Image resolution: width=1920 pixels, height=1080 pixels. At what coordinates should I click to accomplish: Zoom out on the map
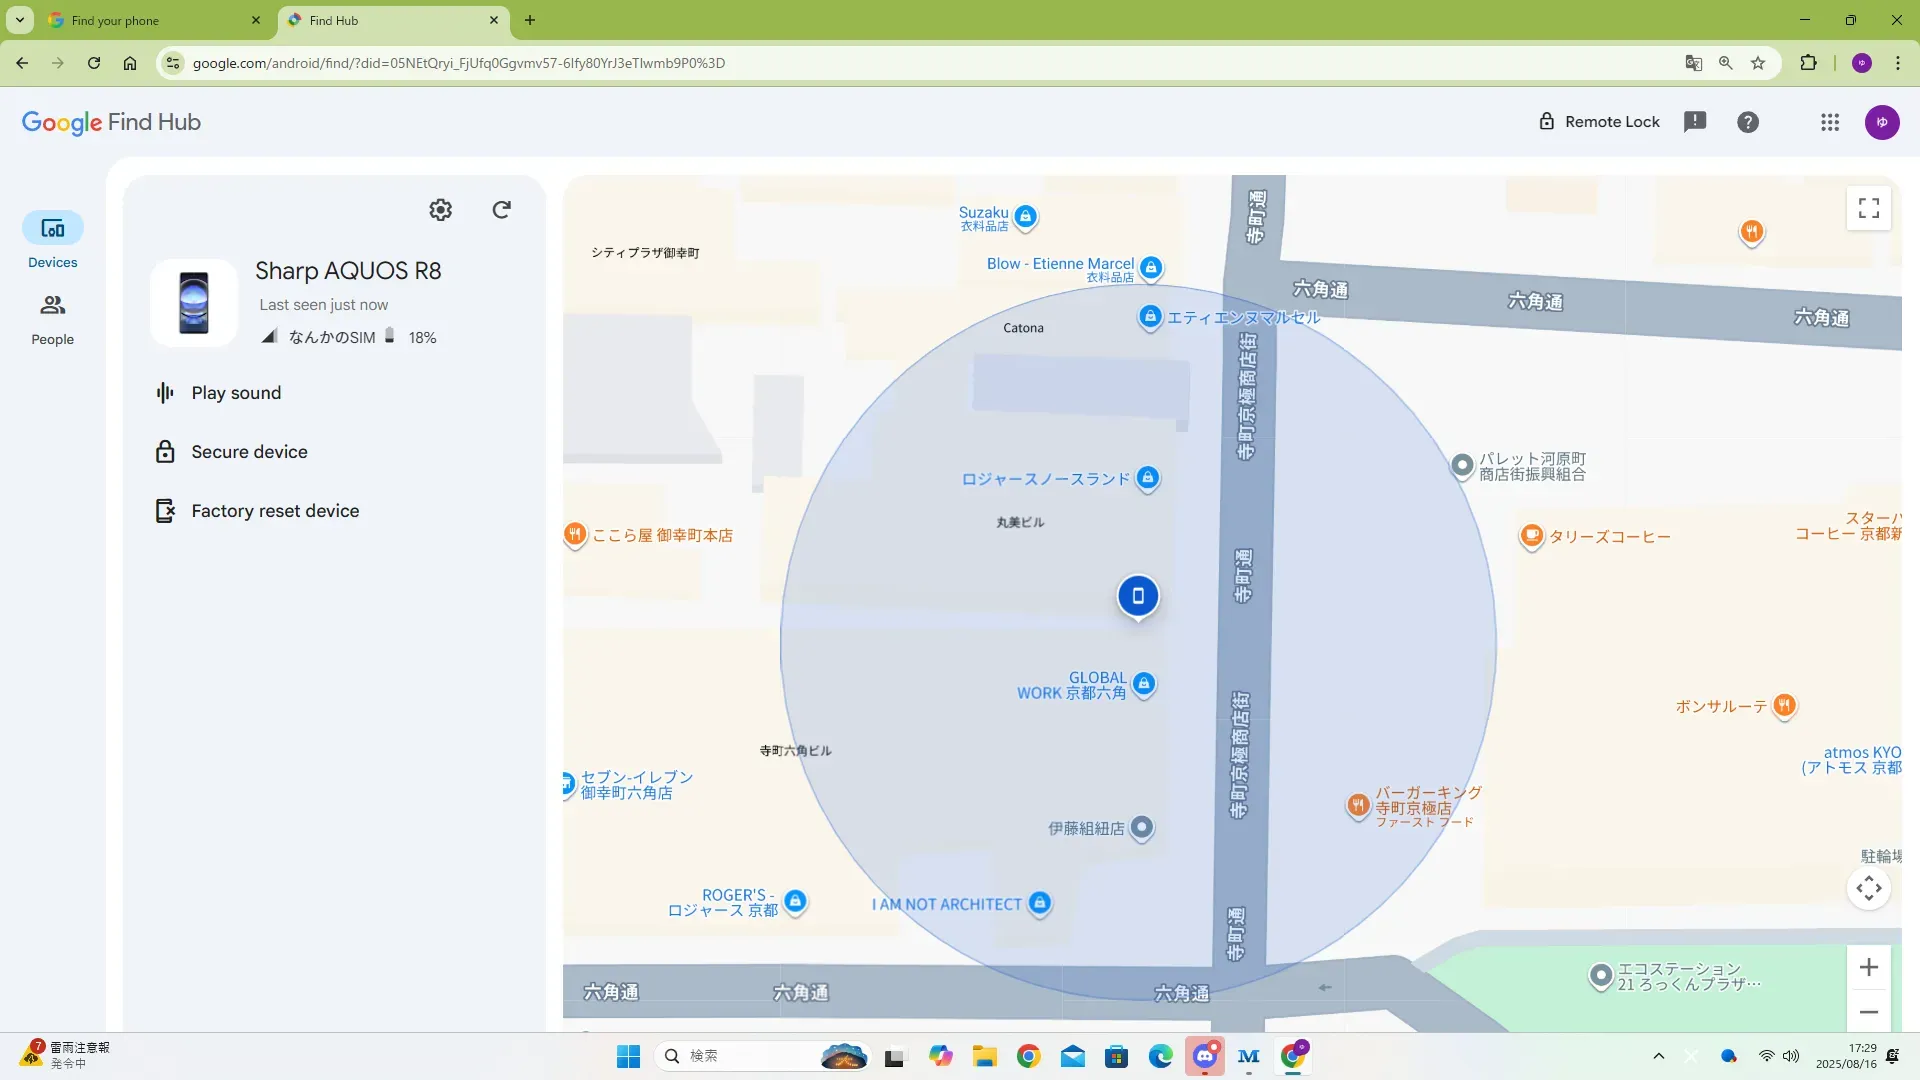click(x=1868, y=1012)
